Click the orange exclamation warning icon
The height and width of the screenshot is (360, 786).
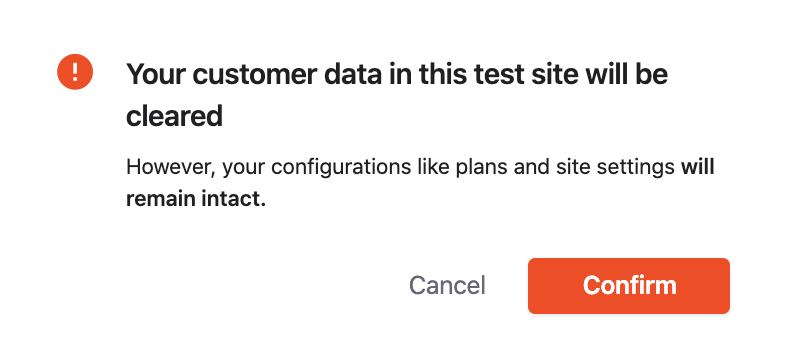coord(75,72)
